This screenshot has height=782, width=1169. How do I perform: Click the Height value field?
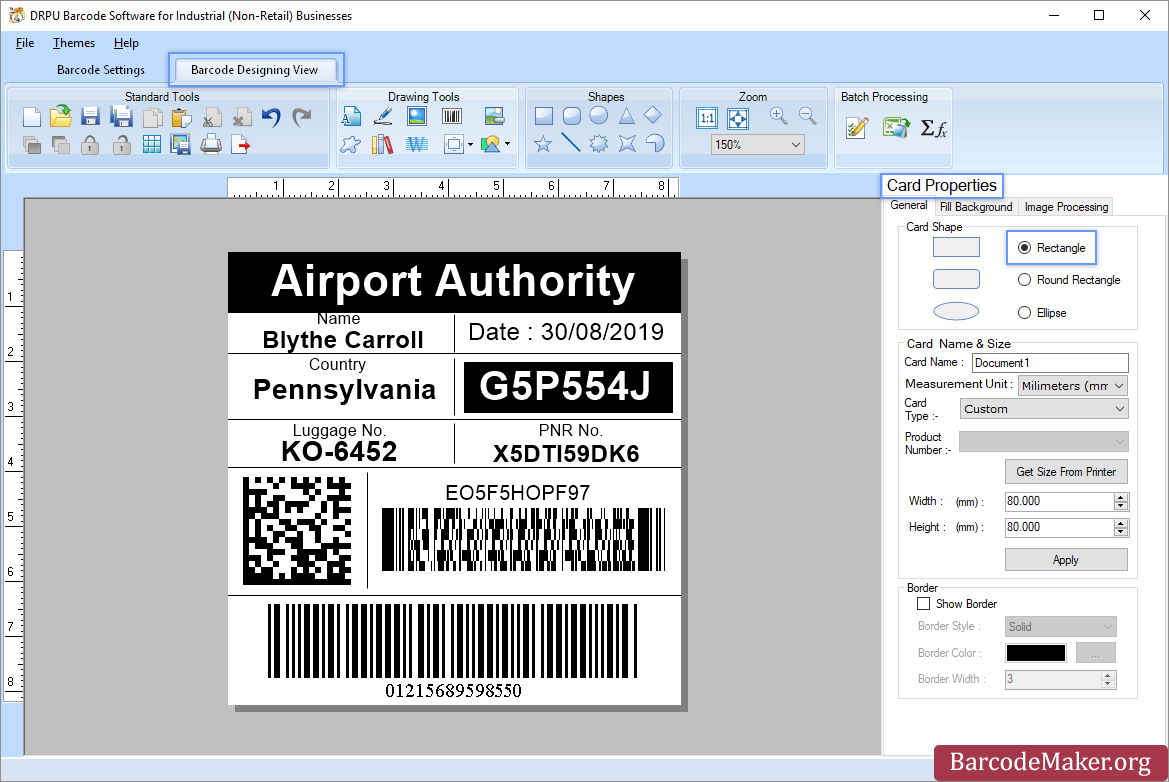point(1059,527)
